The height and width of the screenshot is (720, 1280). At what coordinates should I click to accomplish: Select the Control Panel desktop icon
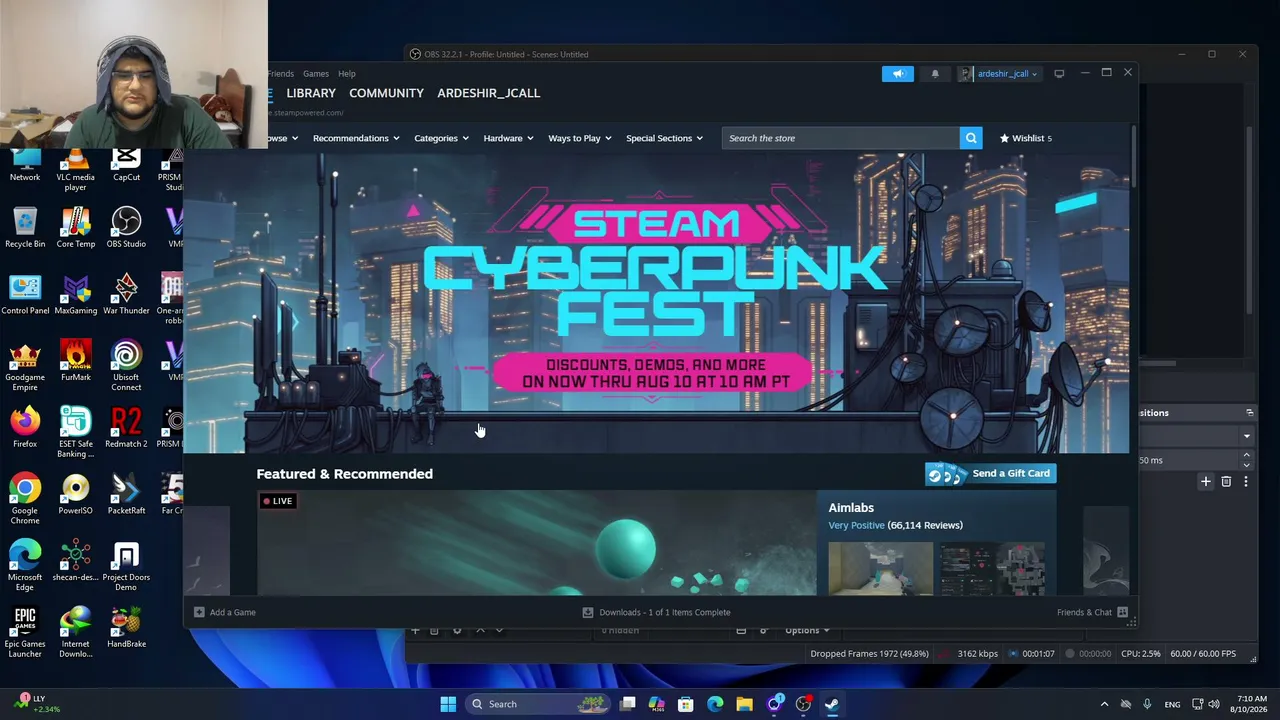(25, 295)
